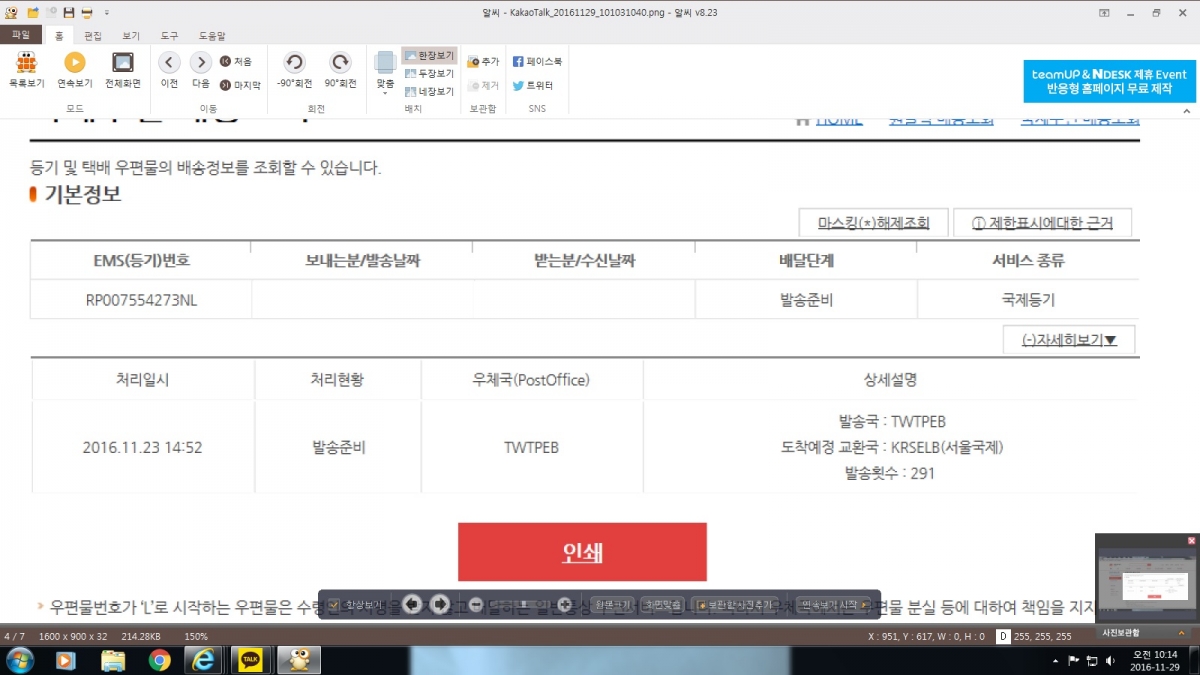
Task: Switch to the 도구 ribbon tab
Action: pos(169,35)
